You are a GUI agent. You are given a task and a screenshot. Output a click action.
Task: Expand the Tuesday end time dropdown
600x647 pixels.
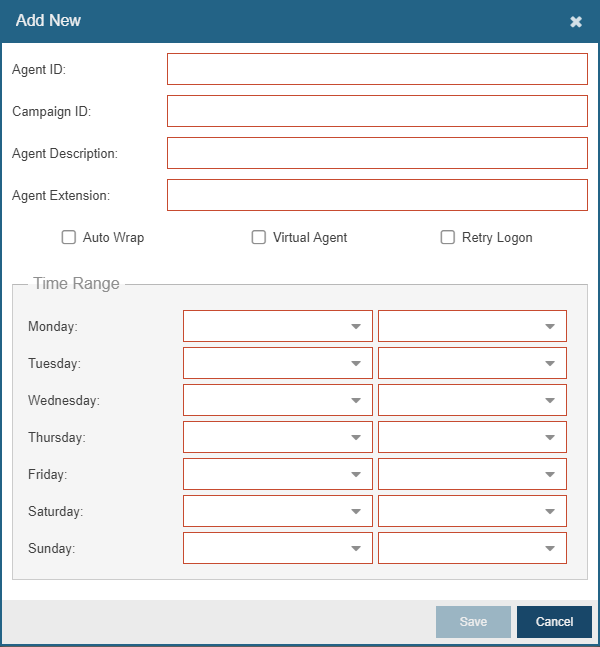tap(472, 363)
